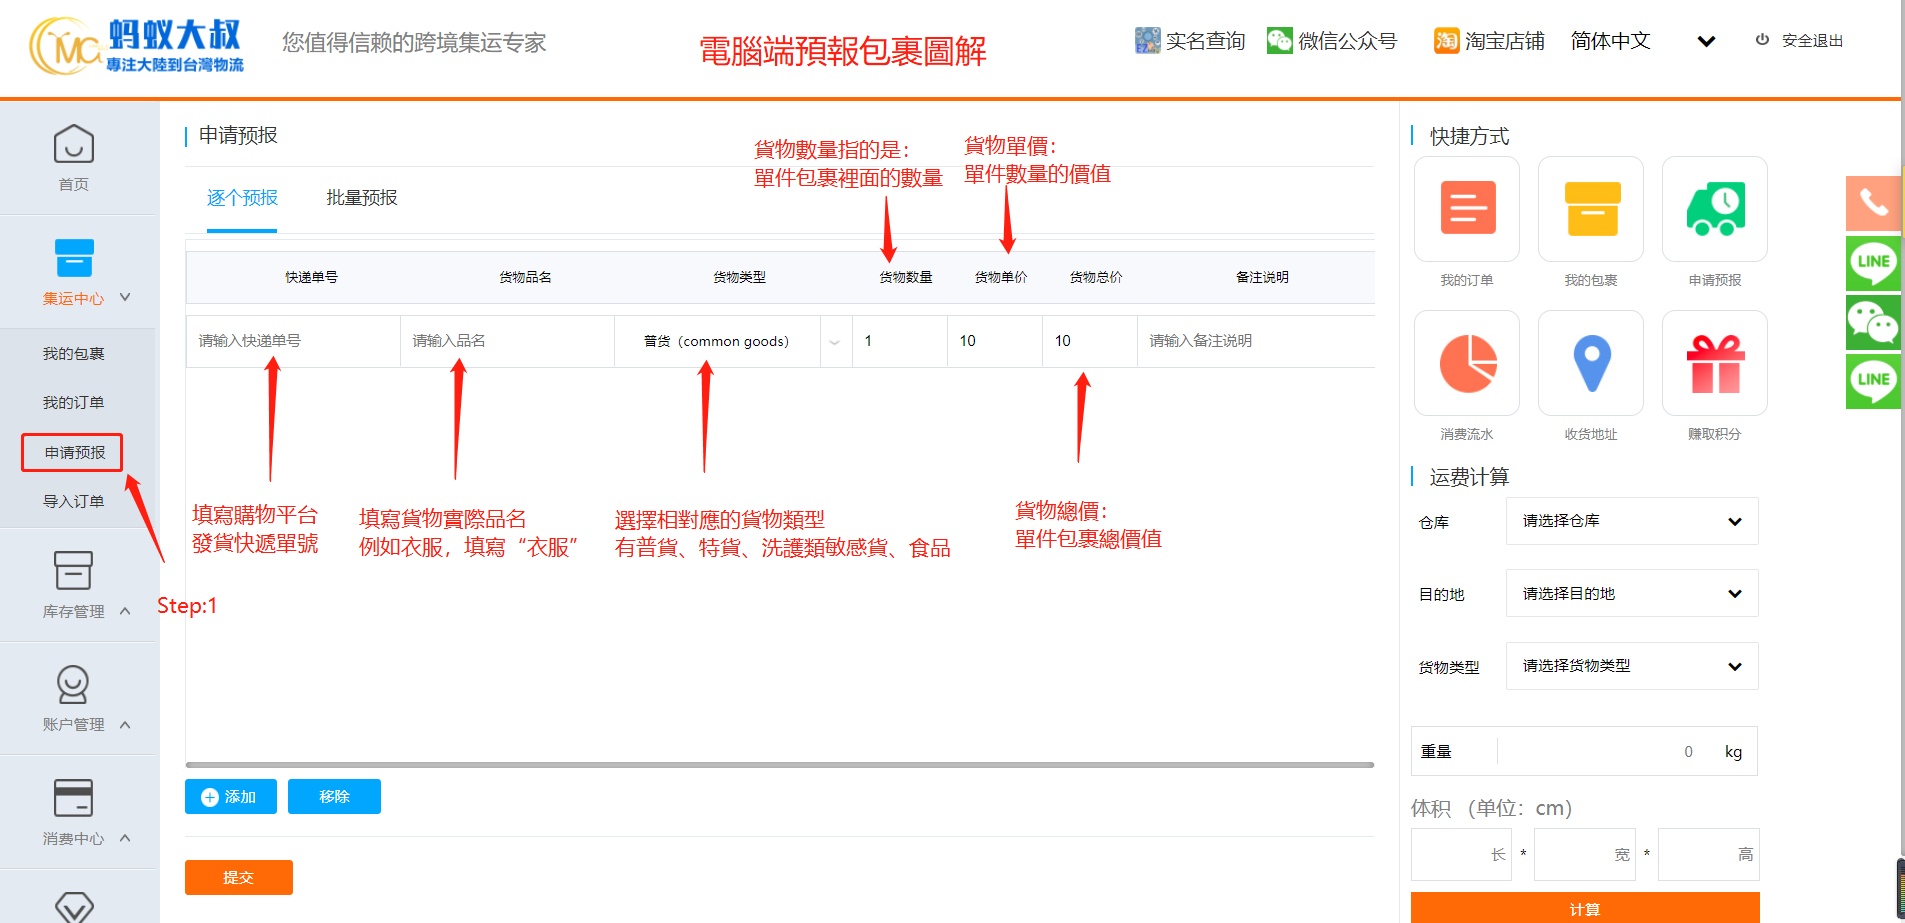
Task: Open the 请选择货物类型 dropdown in 运费计算
Action: pos(1631,666)
